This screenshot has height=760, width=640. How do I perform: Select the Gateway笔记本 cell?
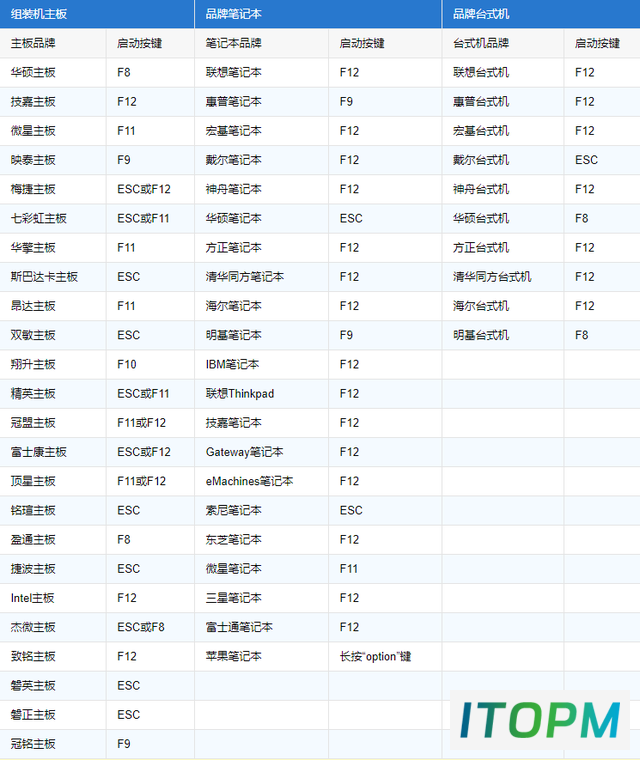click(x=261, y=452)
